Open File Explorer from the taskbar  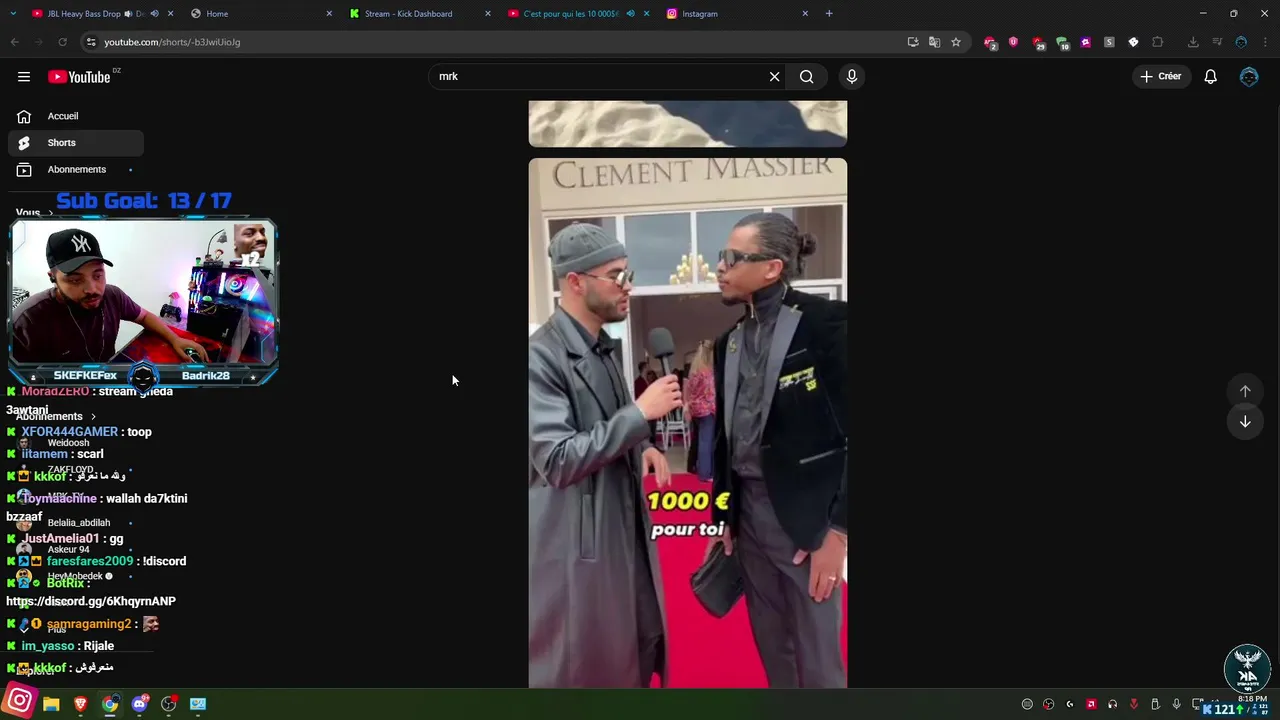click(51, 704)
